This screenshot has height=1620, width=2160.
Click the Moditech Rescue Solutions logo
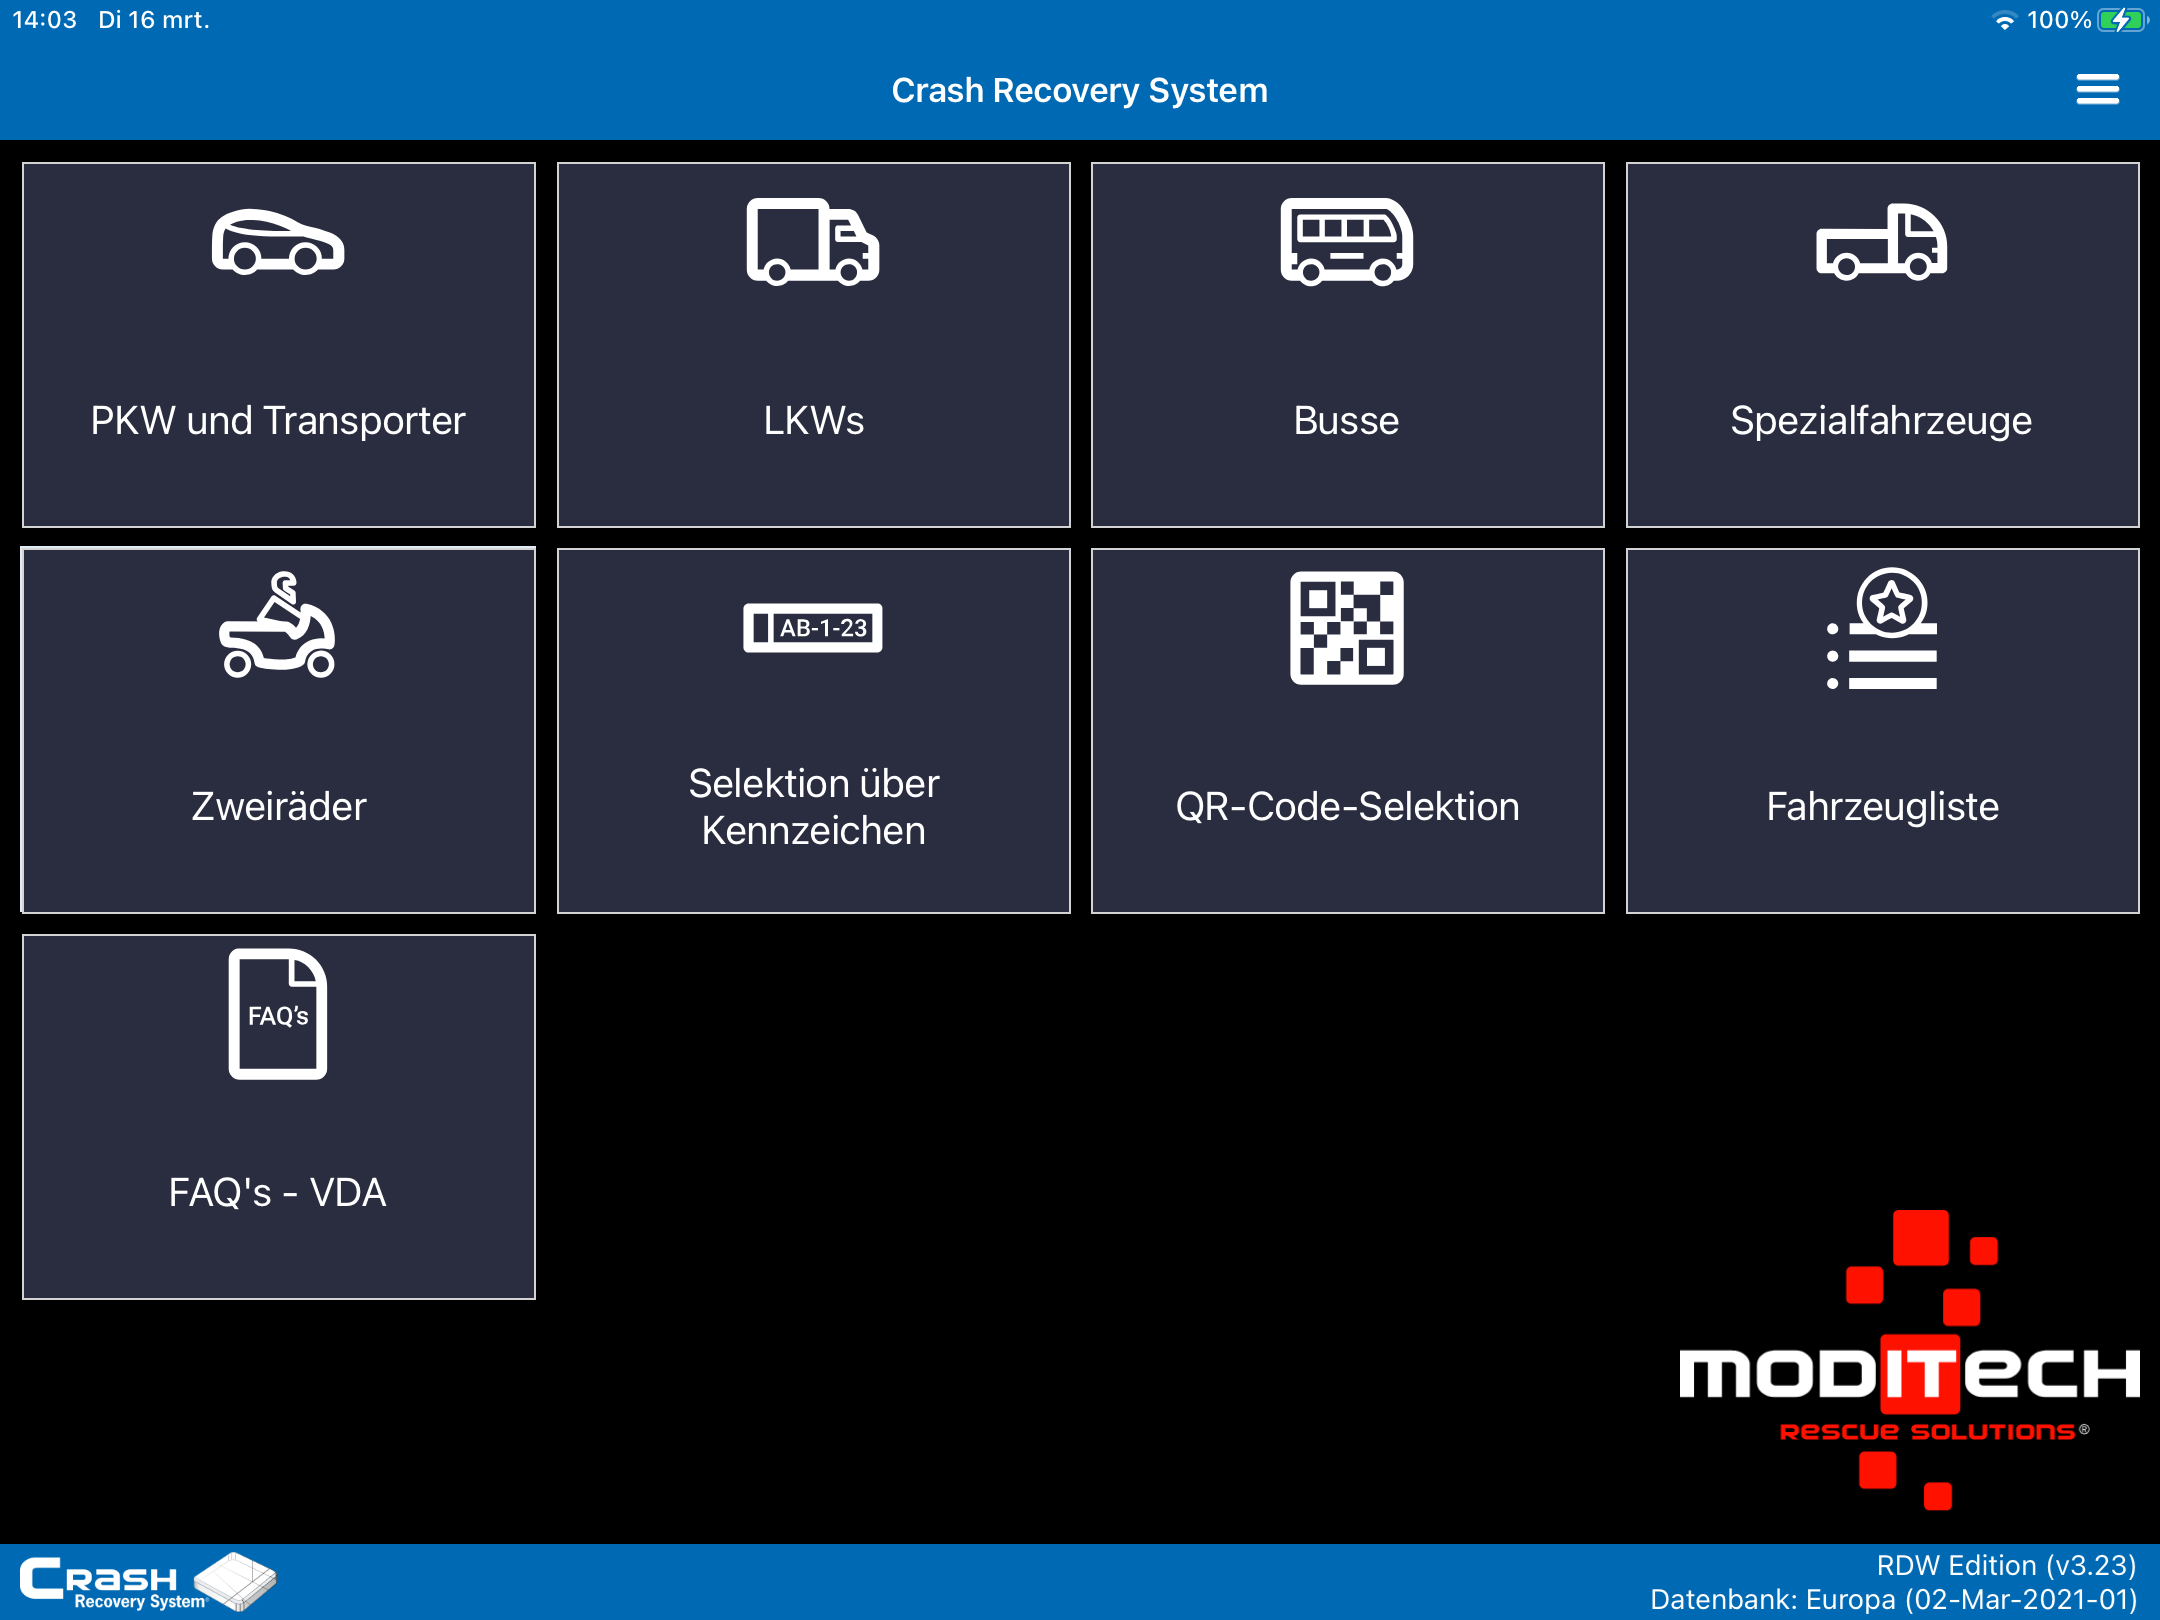click(1910, 1360)
